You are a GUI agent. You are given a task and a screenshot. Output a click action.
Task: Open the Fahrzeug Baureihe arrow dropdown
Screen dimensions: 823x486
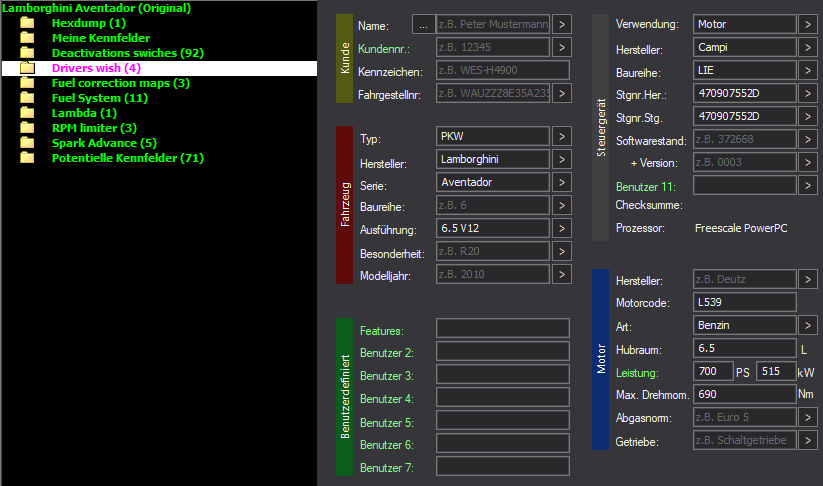click(x=562, y=205)
